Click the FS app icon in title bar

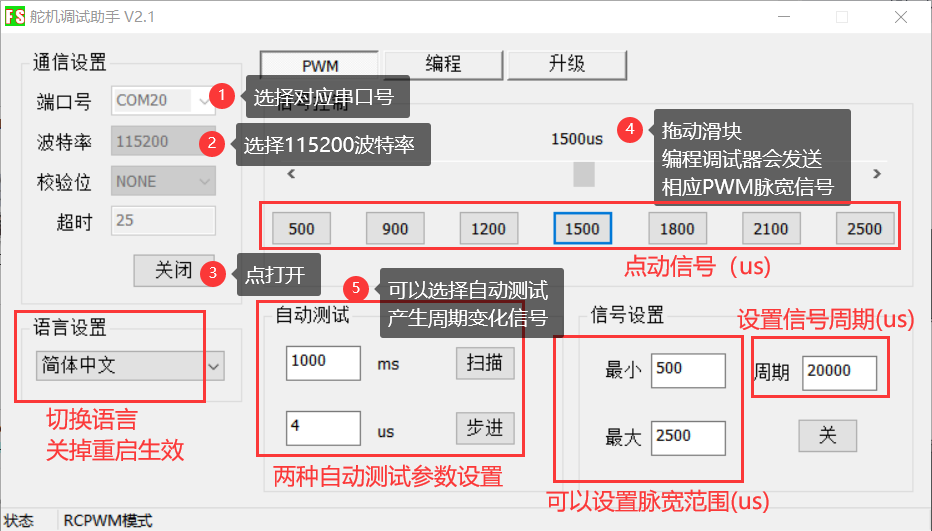click(16, 17)
